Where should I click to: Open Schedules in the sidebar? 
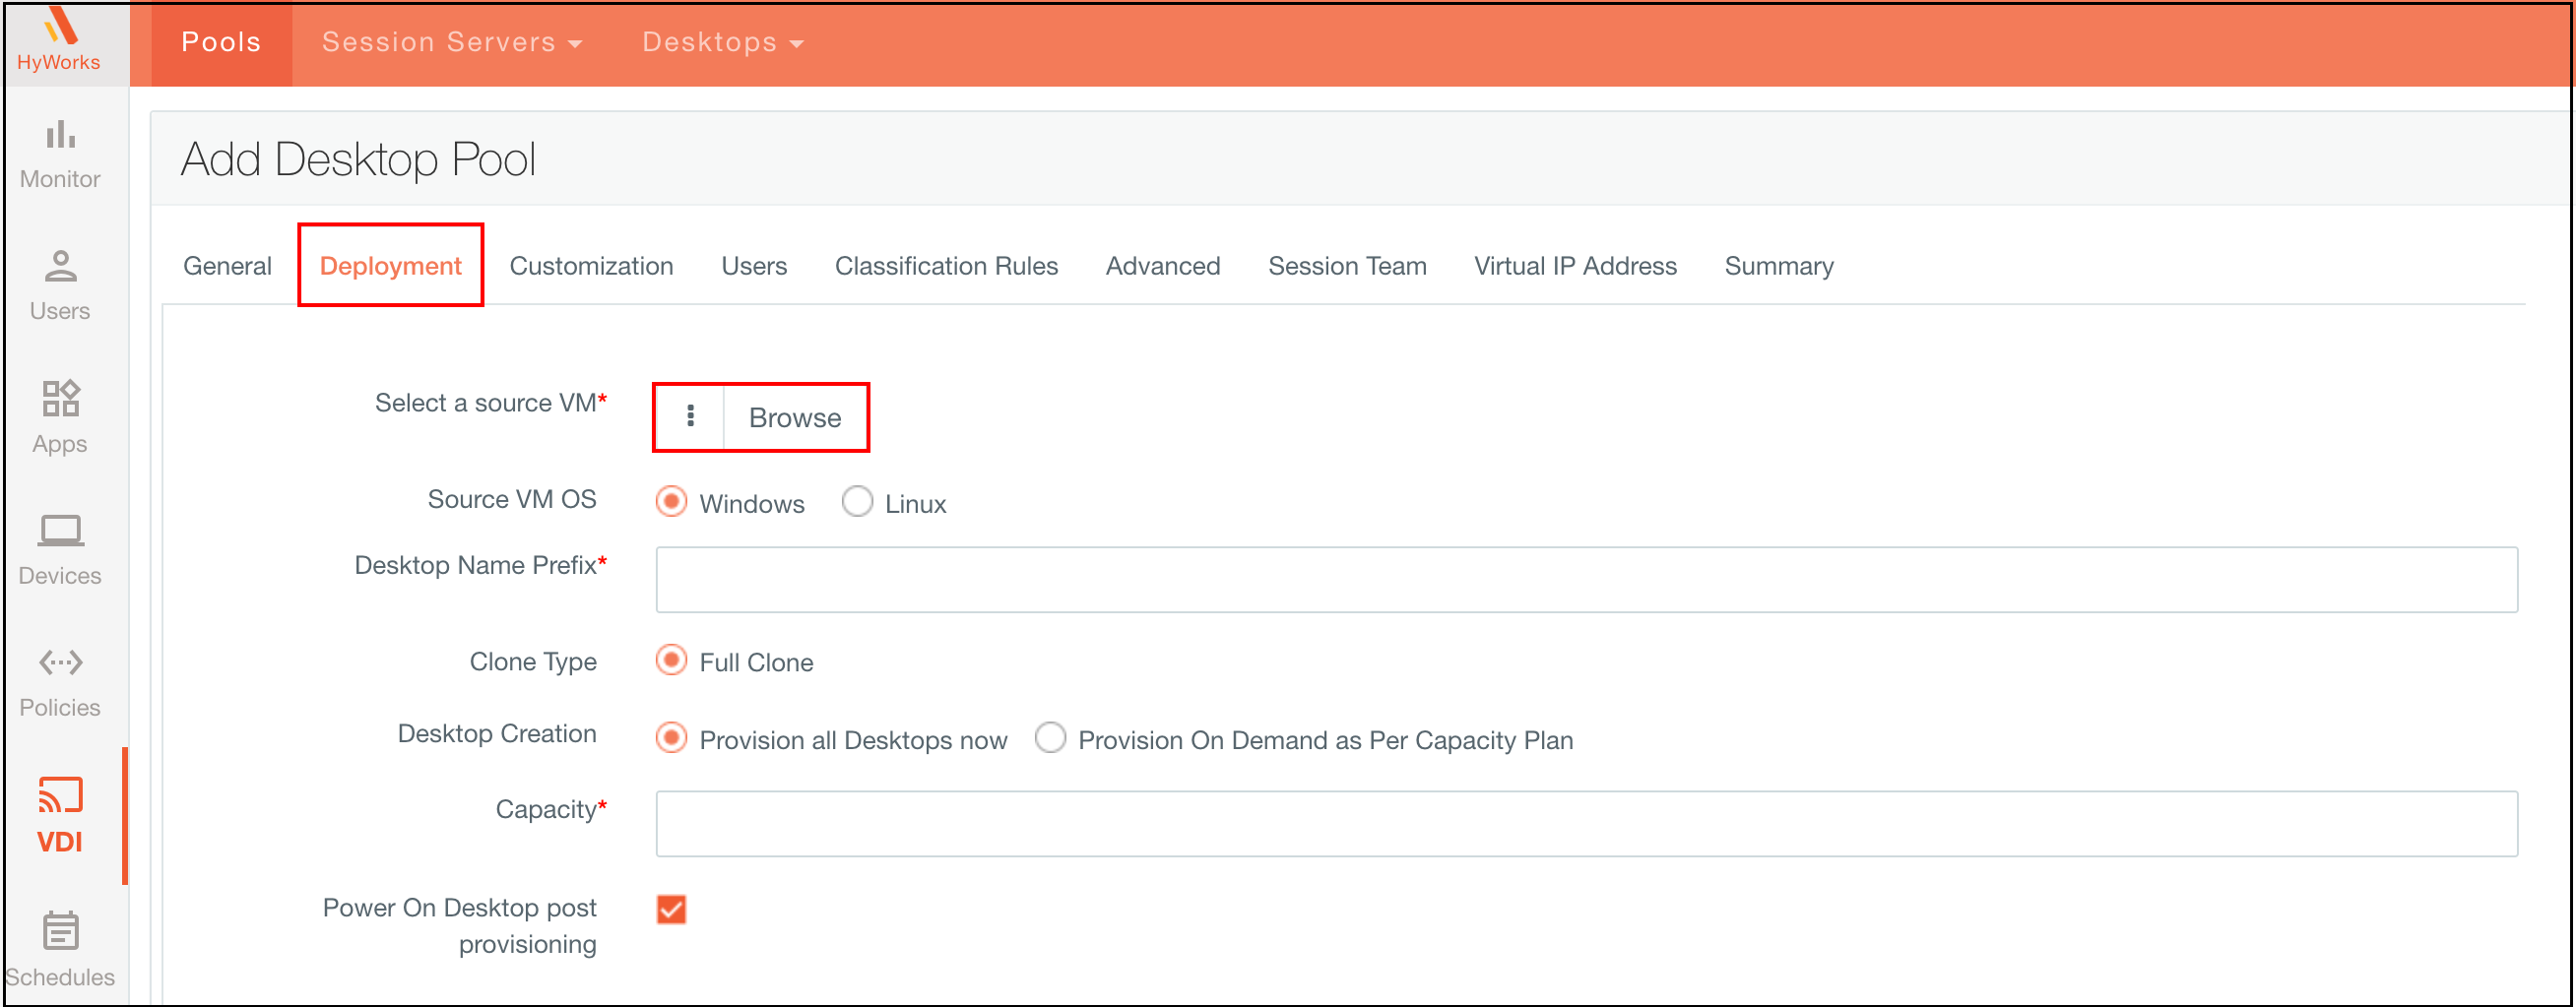pyautogui.click(x=60, y=950)
